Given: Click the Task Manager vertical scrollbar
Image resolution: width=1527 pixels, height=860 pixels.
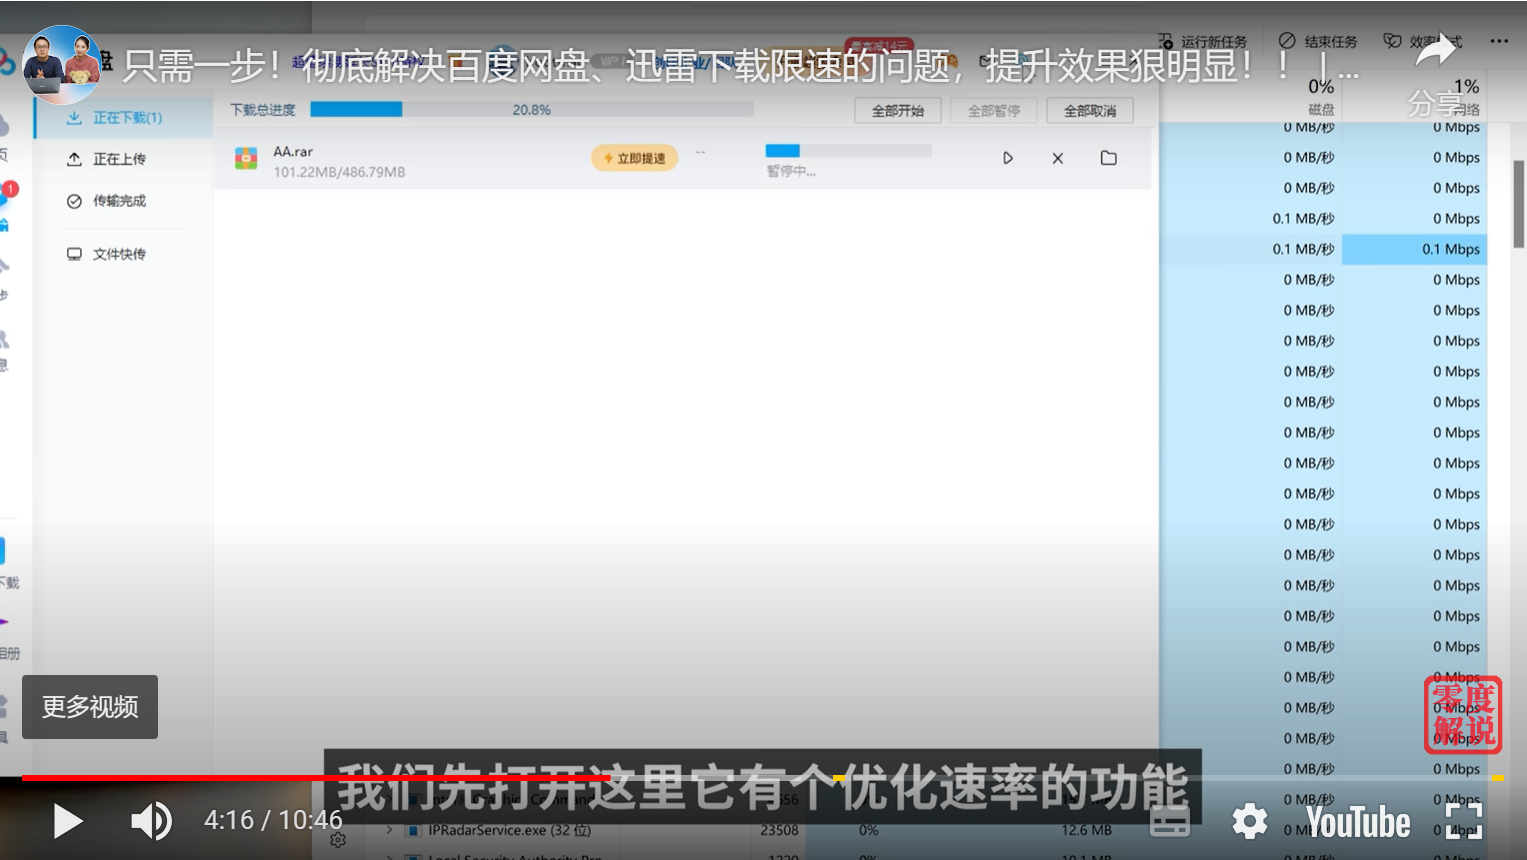Looking at the screenshot, I should [1518, 204].
